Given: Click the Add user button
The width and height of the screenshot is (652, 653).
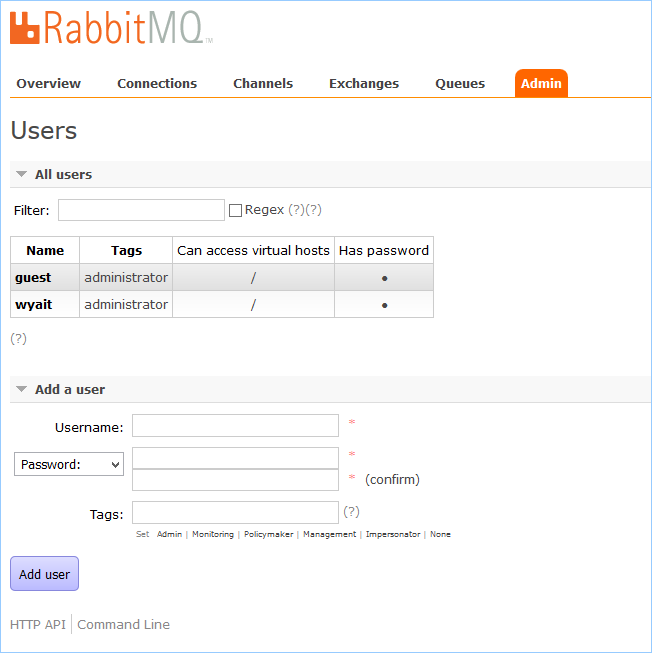Looking at the screenshot, I should pyautogui.click(x=45, y=574).
